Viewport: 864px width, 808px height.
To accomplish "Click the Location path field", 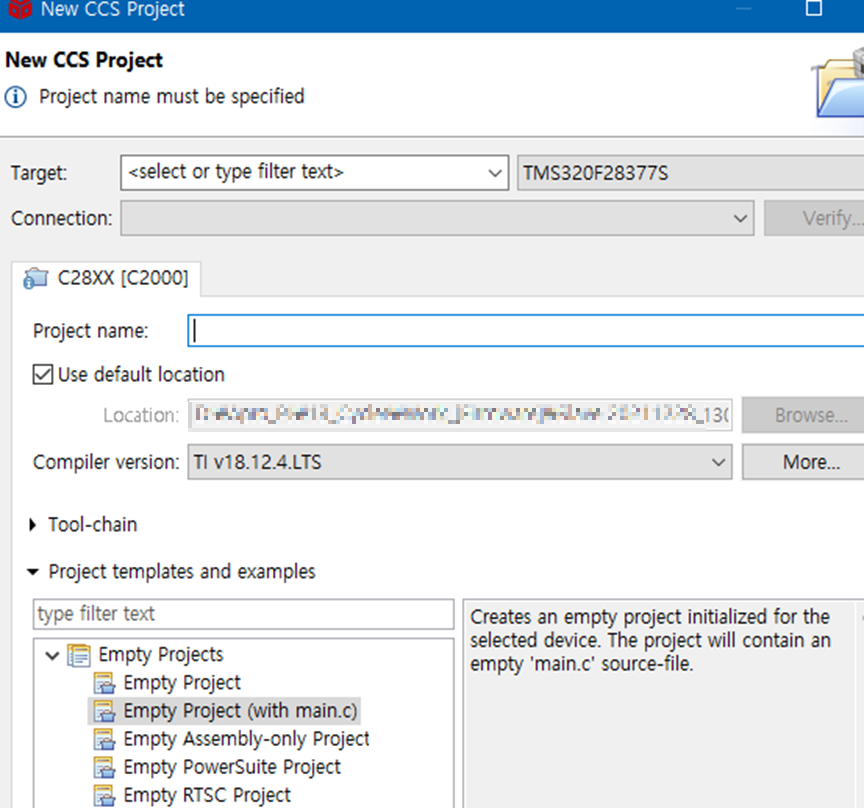I will [460, 415].
